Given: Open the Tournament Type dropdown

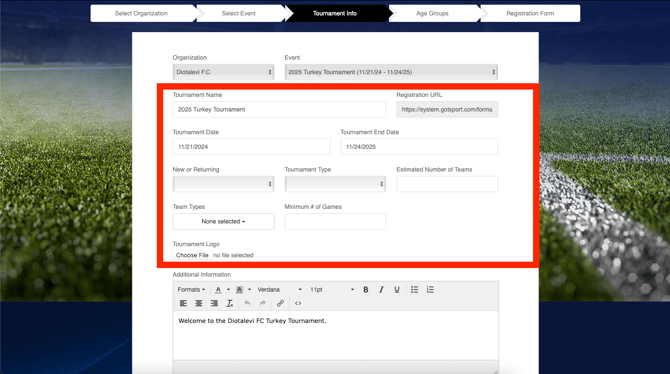Looking at the screenshot, I should point(335,184).
